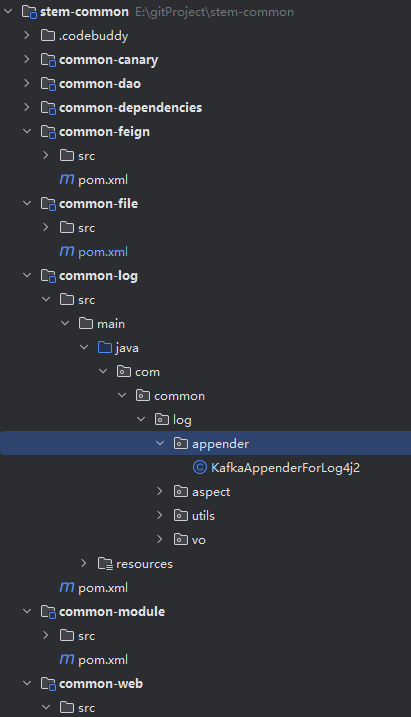Expand the .codebuddy folder

27,35
